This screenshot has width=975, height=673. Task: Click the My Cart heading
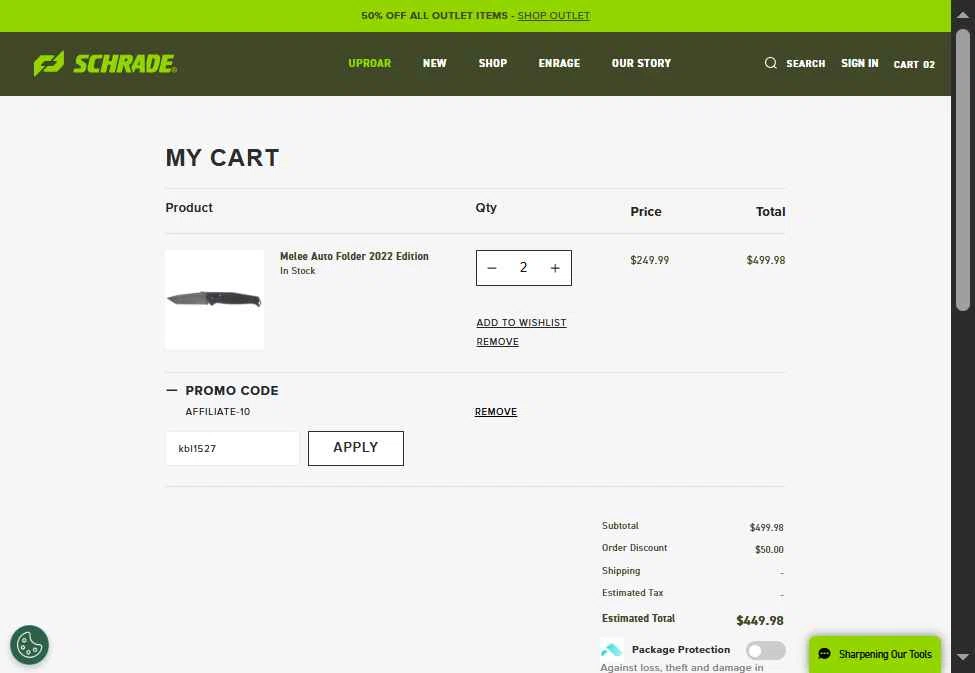[x=223, y=158]
